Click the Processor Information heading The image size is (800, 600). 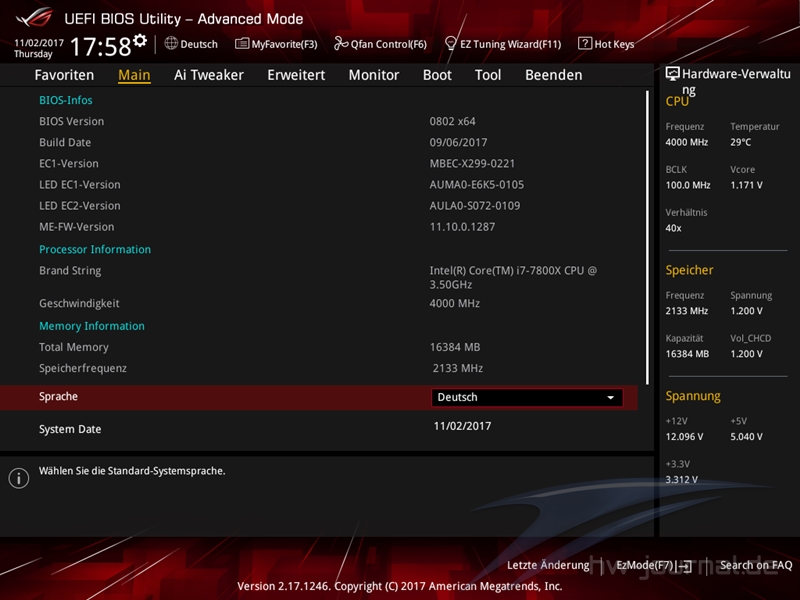(95, 249)
